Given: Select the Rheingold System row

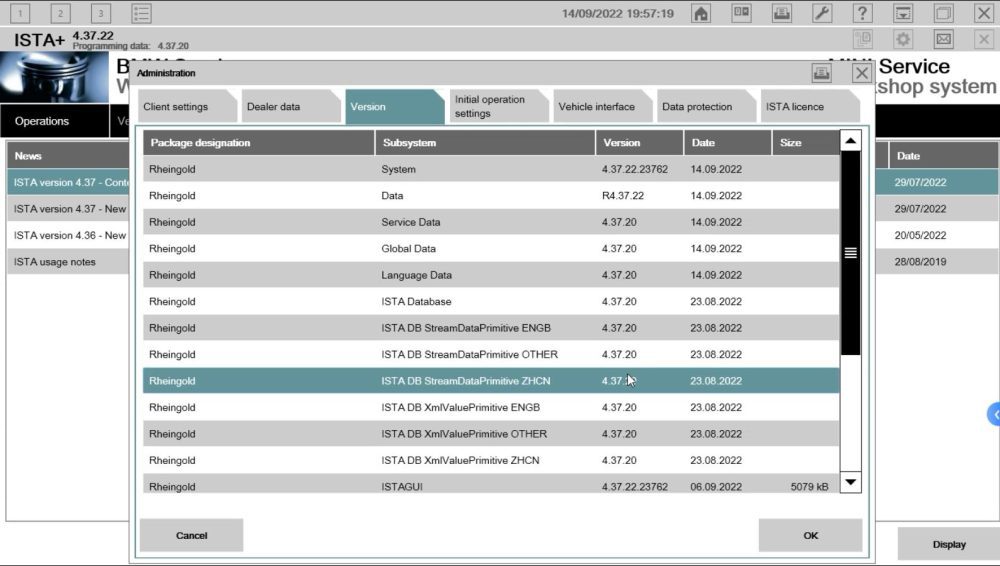Looking at the screenshot, I should [491, 169].
